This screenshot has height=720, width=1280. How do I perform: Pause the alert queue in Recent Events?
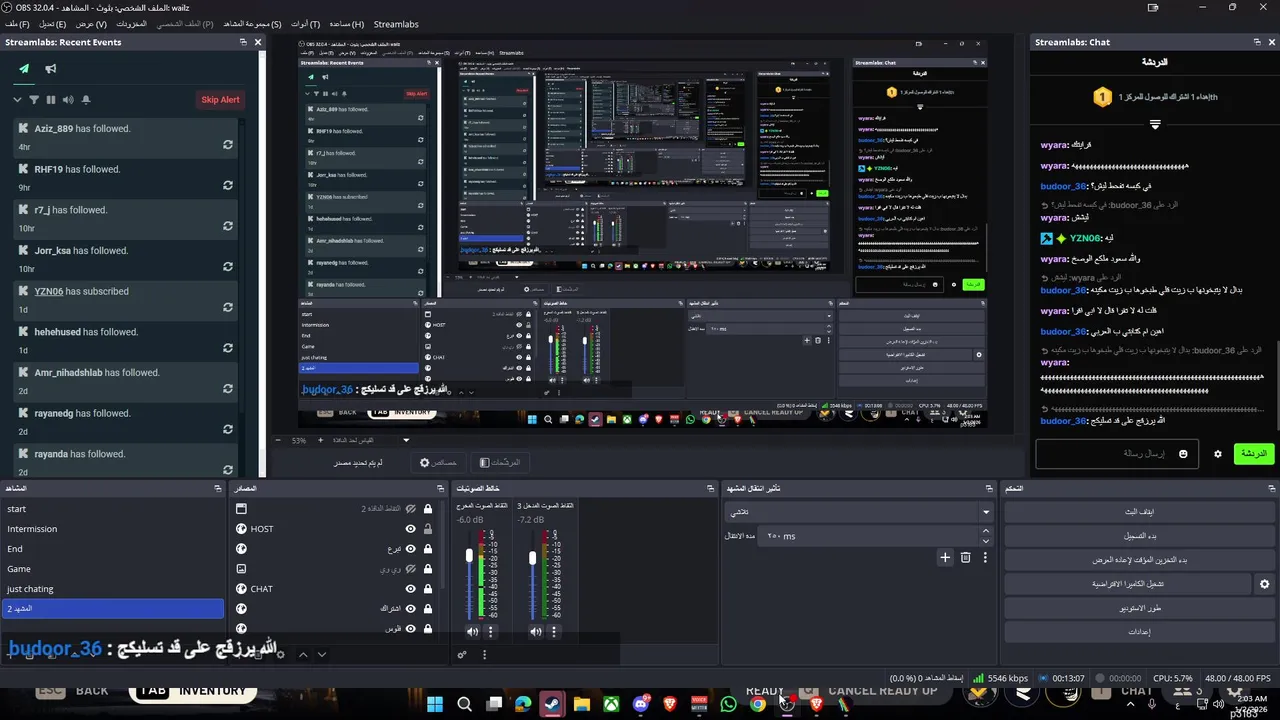coord(51,100)
